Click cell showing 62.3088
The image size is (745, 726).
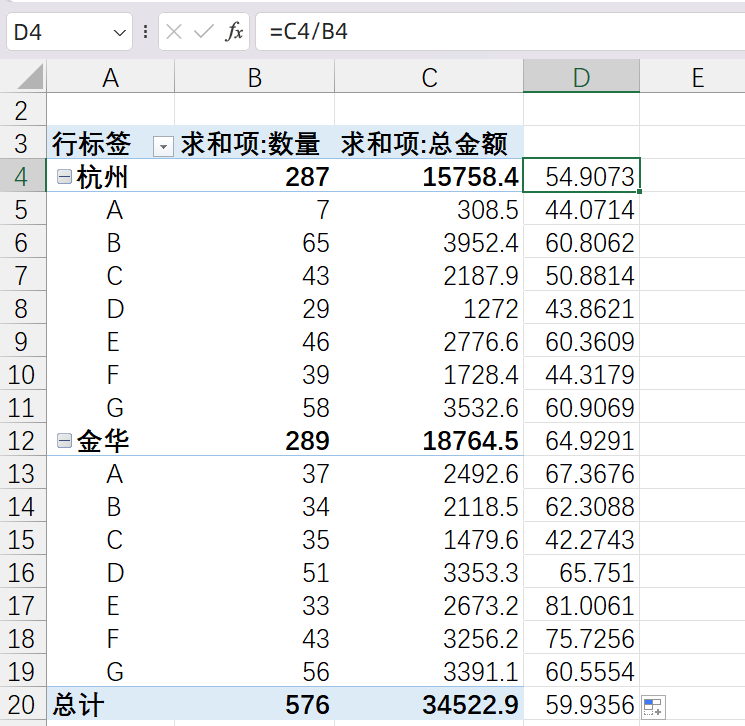click(582, 506)
